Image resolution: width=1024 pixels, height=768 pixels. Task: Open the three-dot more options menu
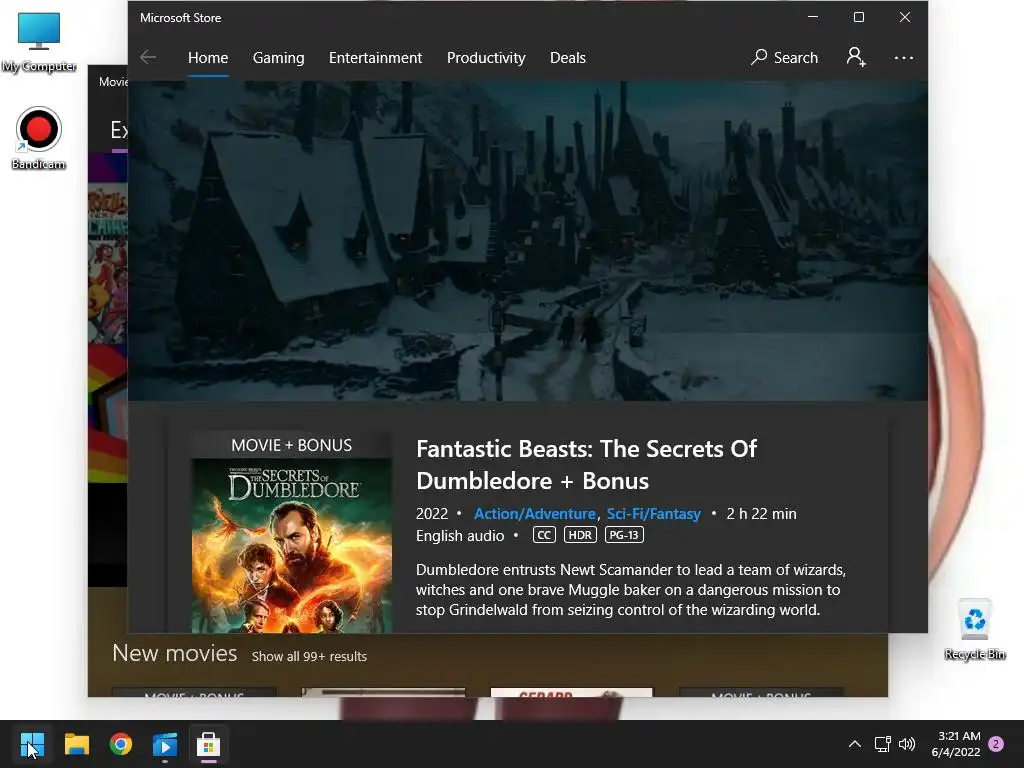903,57
